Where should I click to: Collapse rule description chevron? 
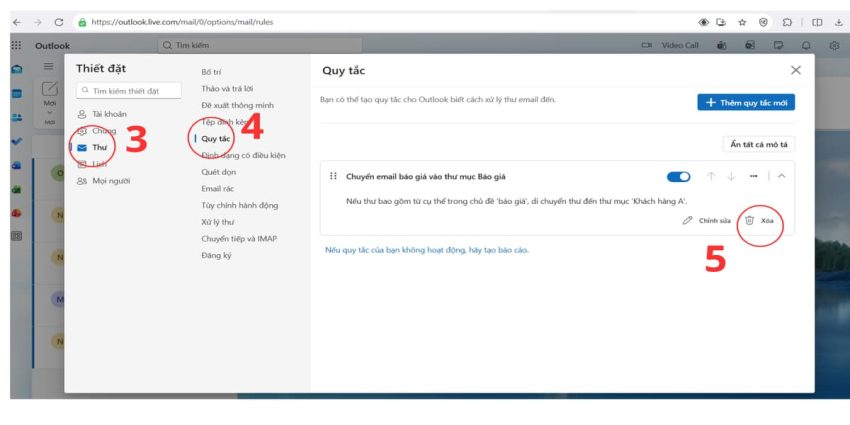pos(781,177)
